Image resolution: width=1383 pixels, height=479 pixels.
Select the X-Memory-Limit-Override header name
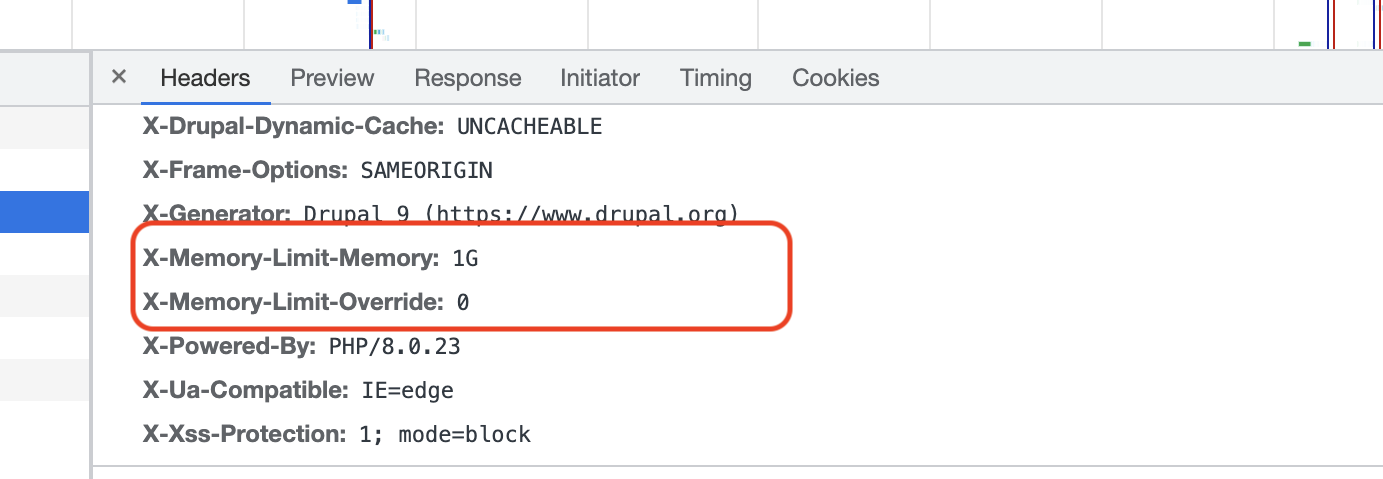point(292,302)
